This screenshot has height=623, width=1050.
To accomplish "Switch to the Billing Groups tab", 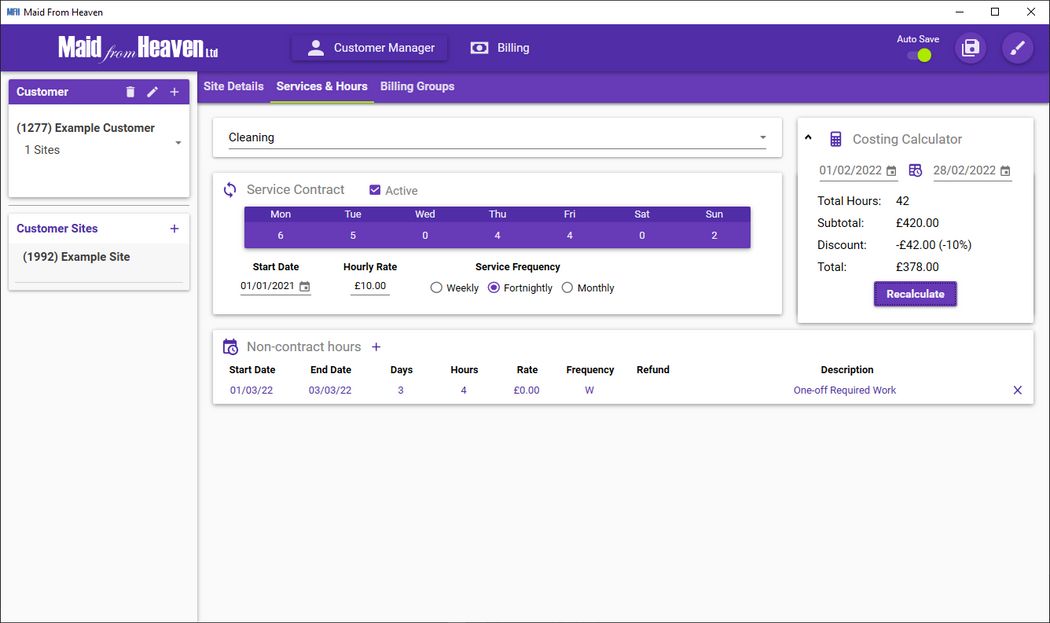I will coord(417,86).
